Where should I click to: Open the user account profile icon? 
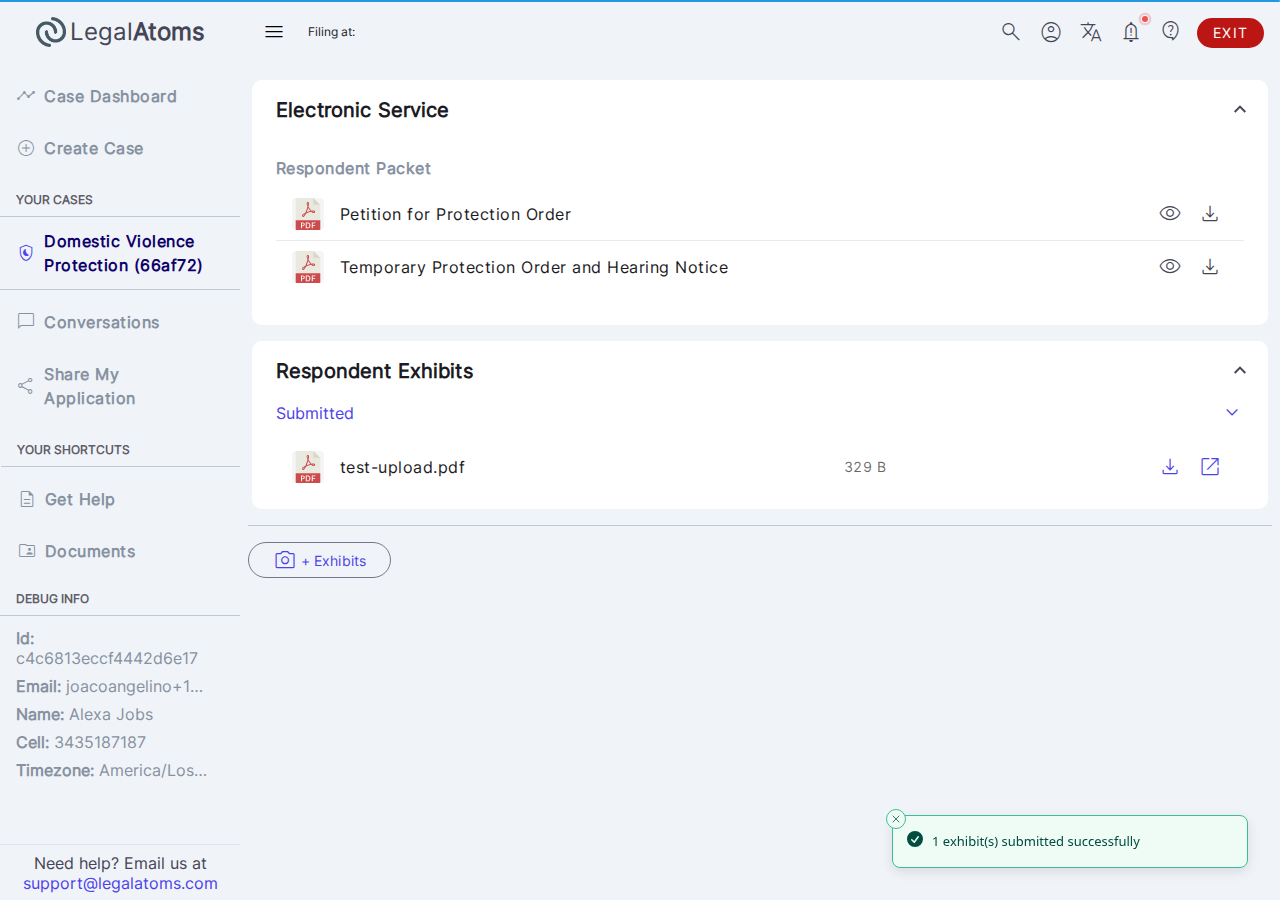coord(1051,32)
